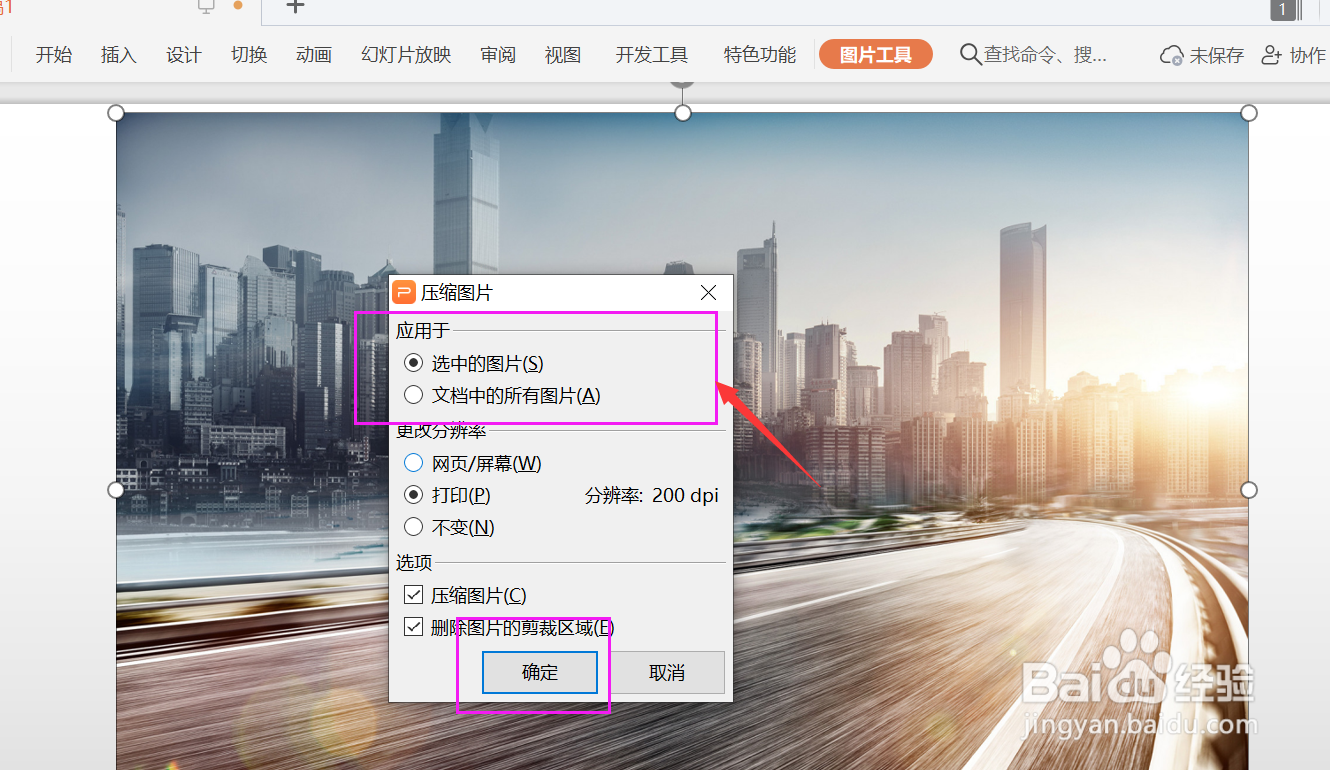
Task: Click the top-left image resize handle
Action: [116, 113]
